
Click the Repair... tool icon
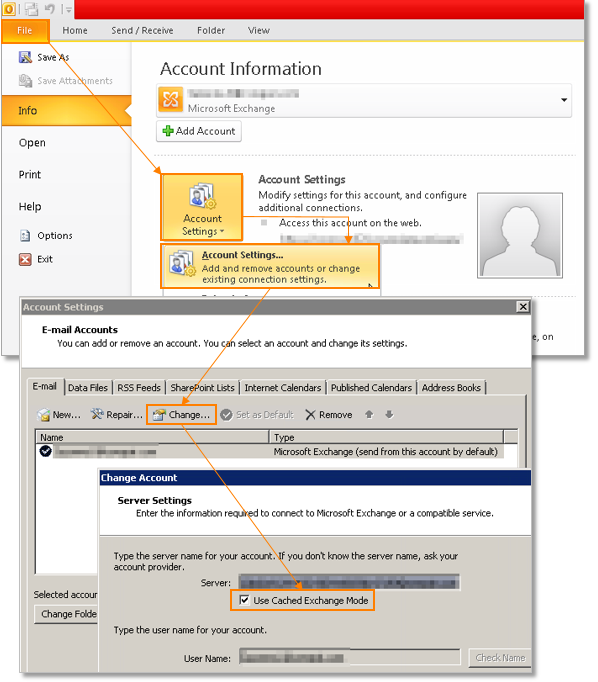97,414
